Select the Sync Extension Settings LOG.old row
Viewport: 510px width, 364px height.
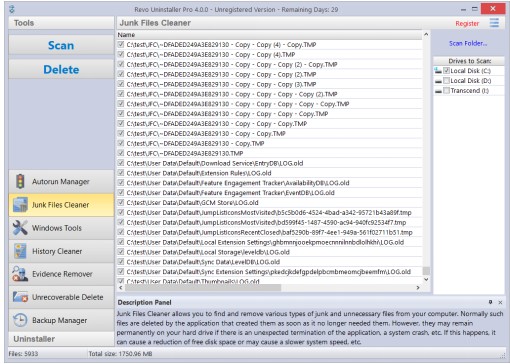click(269, 272)
